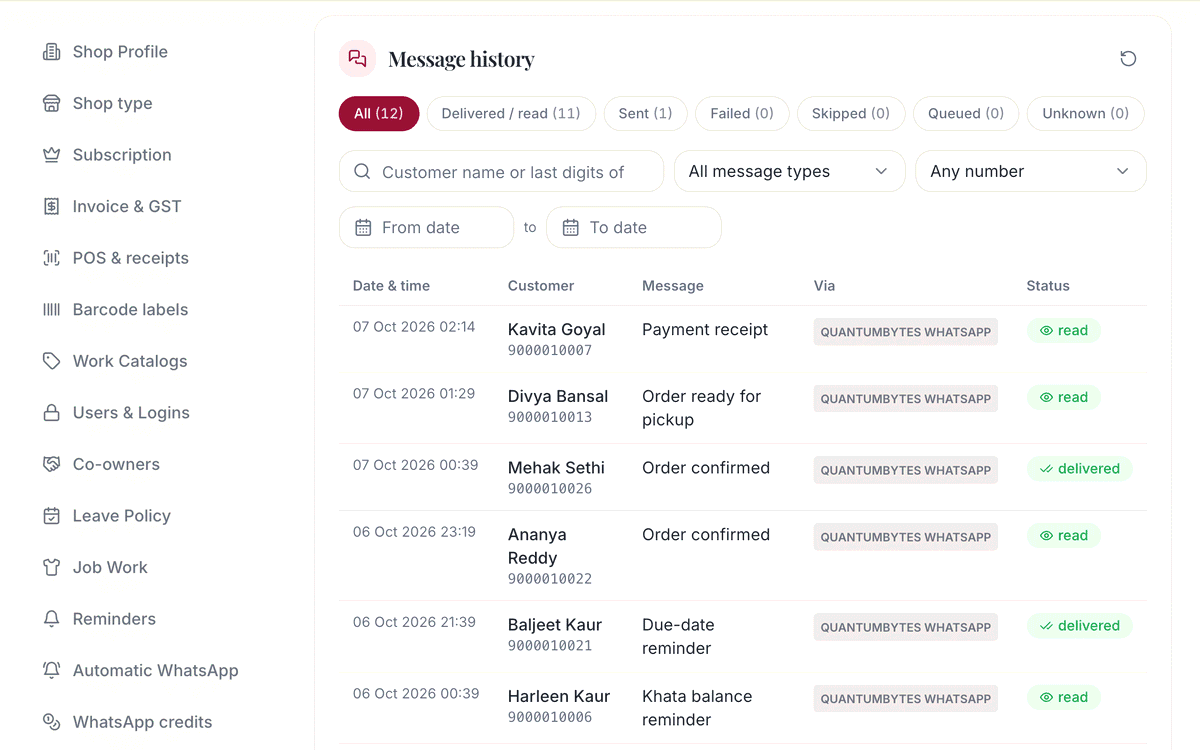The width and height of the screenshot is (1200, 750).
Task: Click the Invoice & GST receipt icon
Action: click(51, 207)
